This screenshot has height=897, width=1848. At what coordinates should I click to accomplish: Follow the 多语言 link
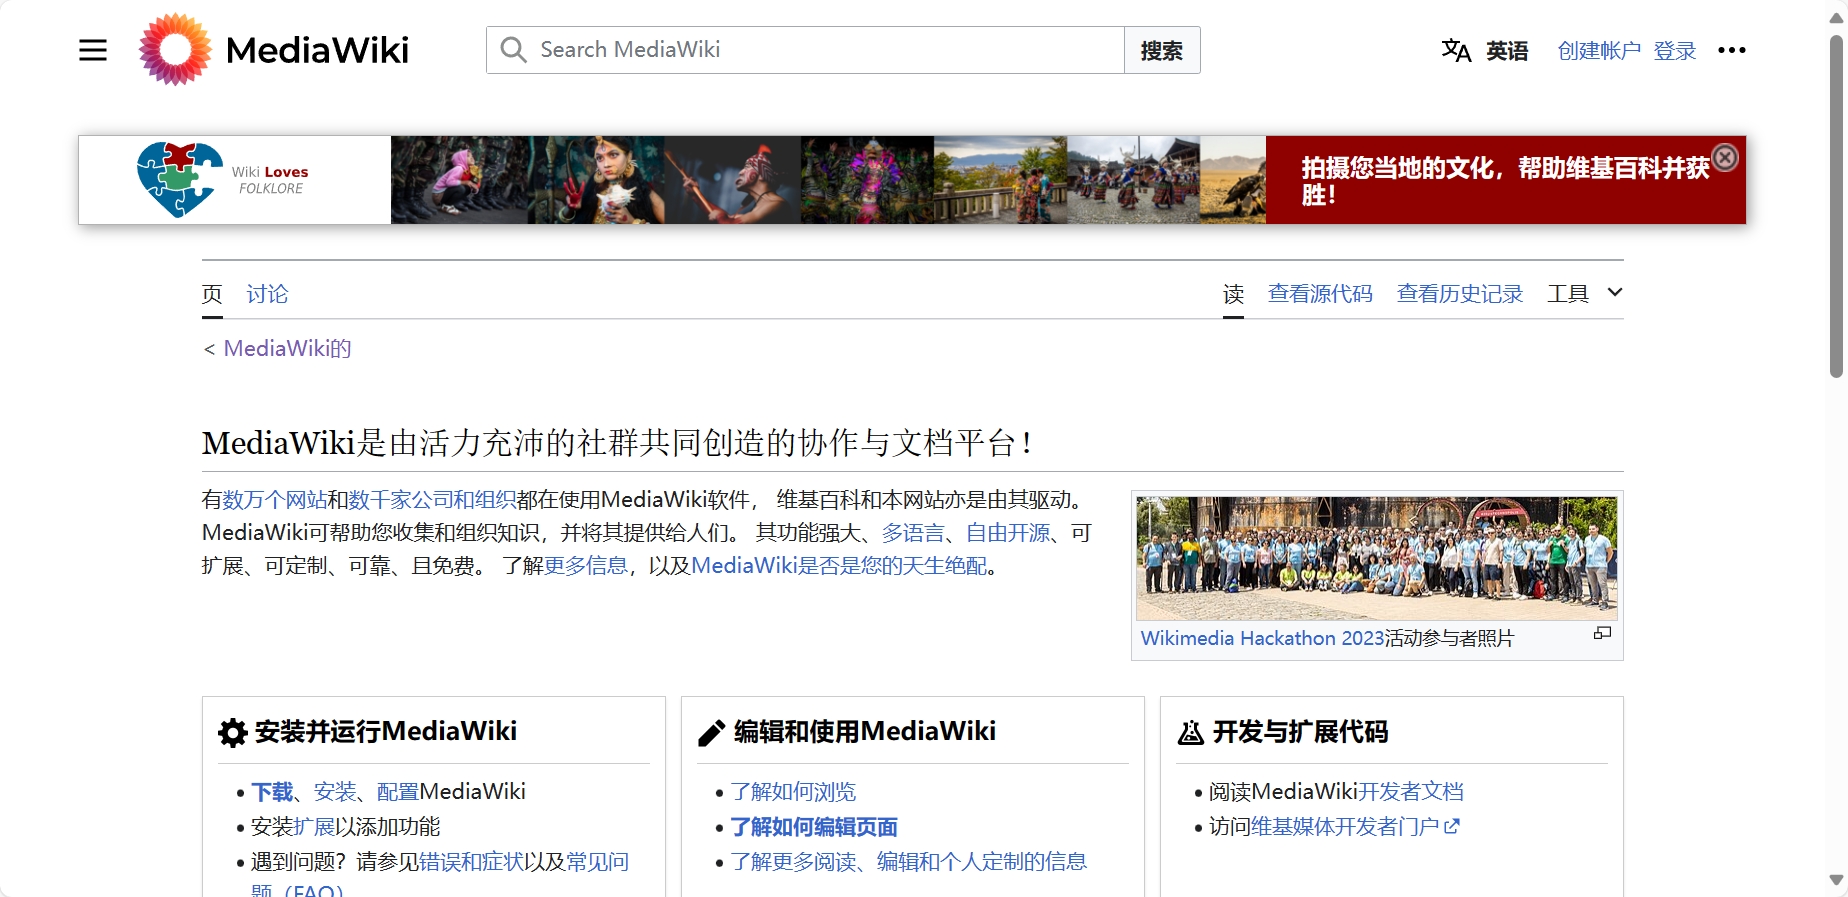pyautogui.click(x=913, y=533)
